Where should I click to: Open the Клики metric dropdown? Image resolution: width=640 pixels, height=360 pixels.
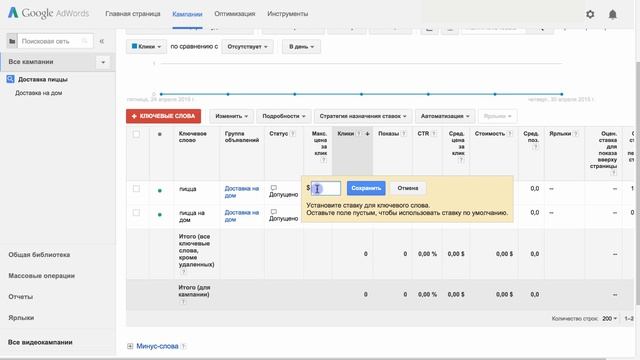pyautogui.click(x=146, y=47)
